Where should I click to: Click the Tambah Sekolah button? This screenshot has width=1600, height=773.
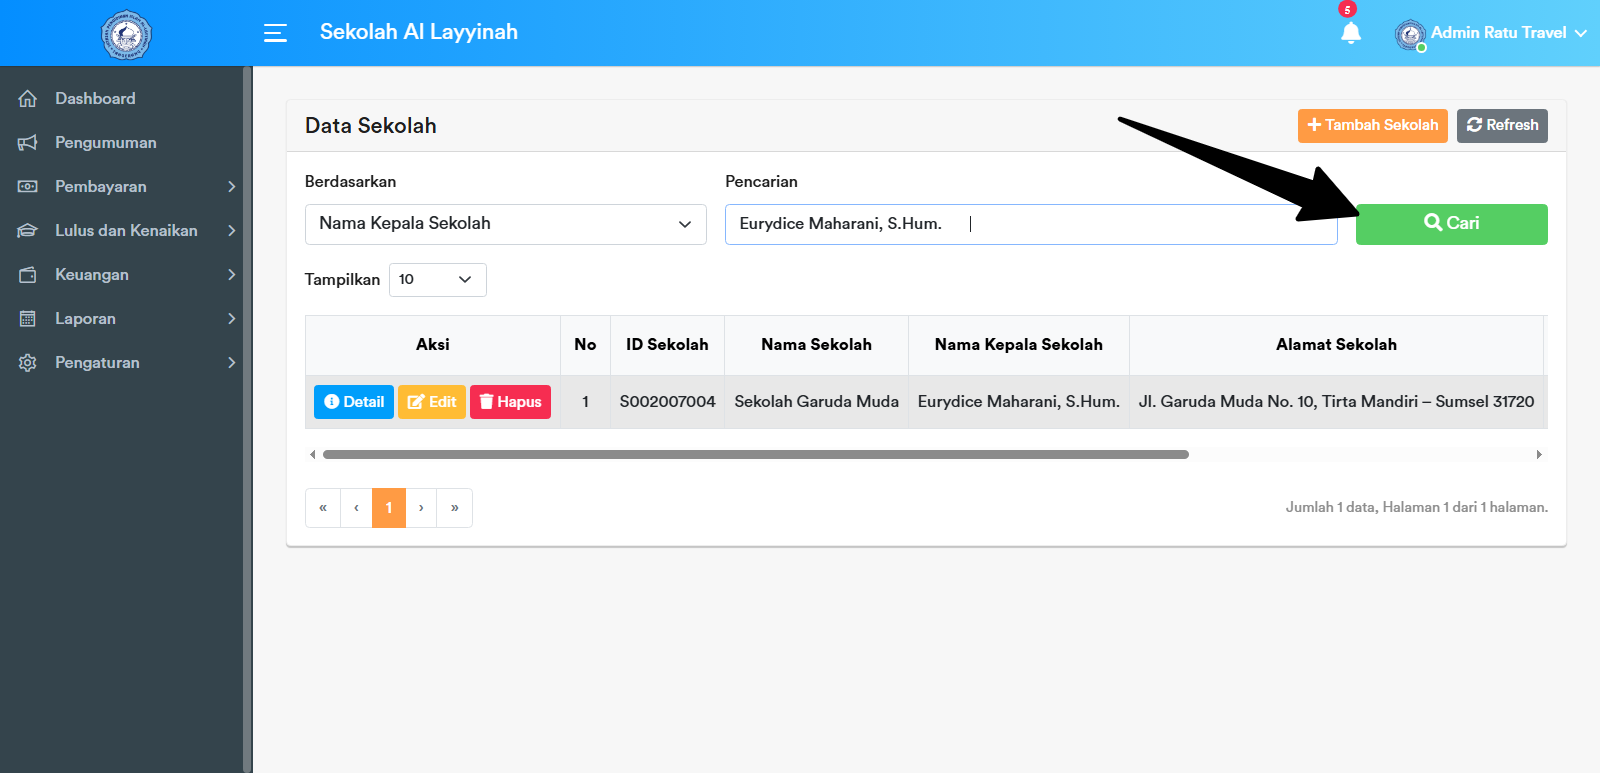click(x=1372, y=125)
